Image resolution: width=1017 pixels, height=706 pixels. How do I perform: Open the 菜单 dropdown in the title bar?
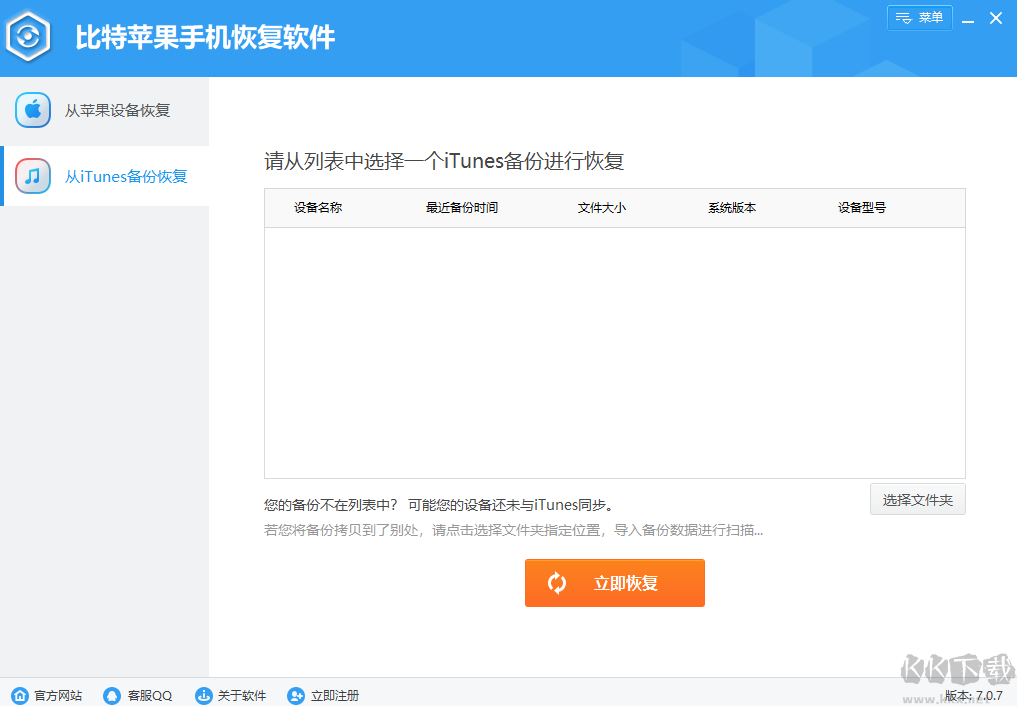[919, 17]
